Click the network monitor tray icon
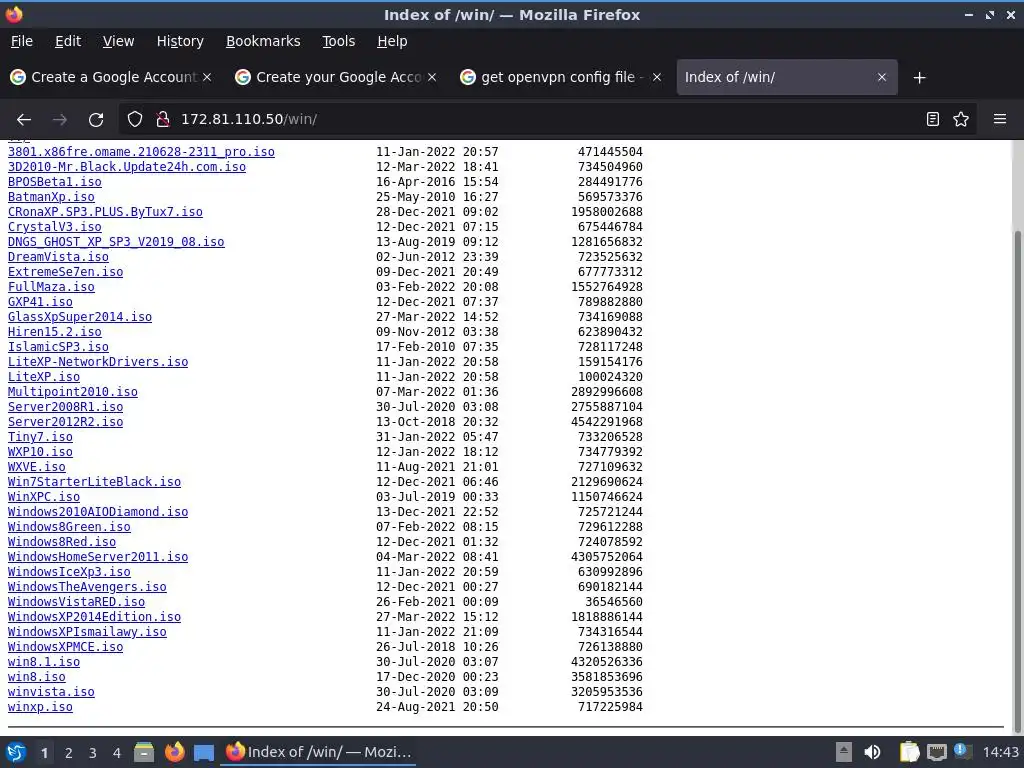1024x768 pixels. click(x=936, y=752)
